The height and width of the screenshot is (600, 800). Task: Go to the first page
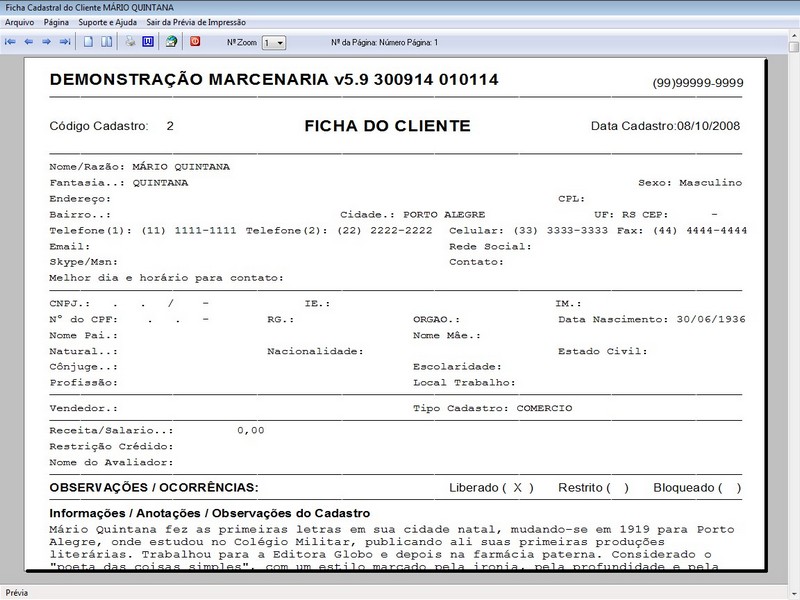click(12, 41)
